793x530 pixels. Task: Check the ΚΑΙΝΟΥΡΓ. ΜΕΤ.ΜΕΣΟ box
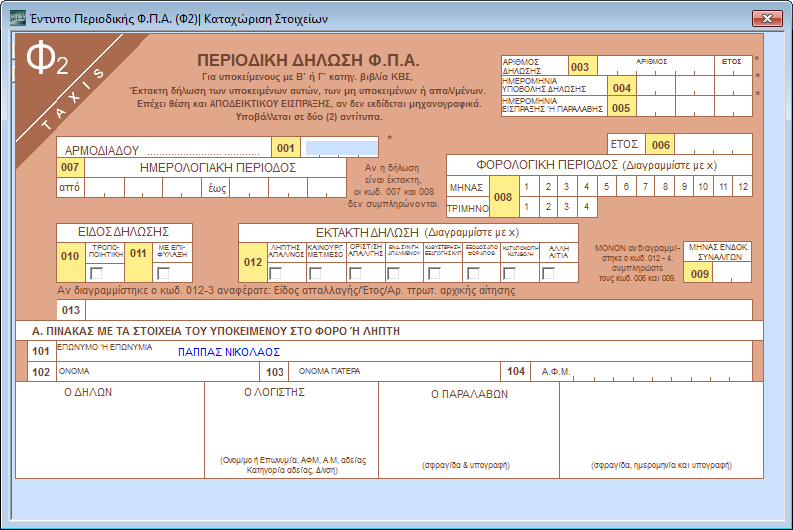[315, 274]
